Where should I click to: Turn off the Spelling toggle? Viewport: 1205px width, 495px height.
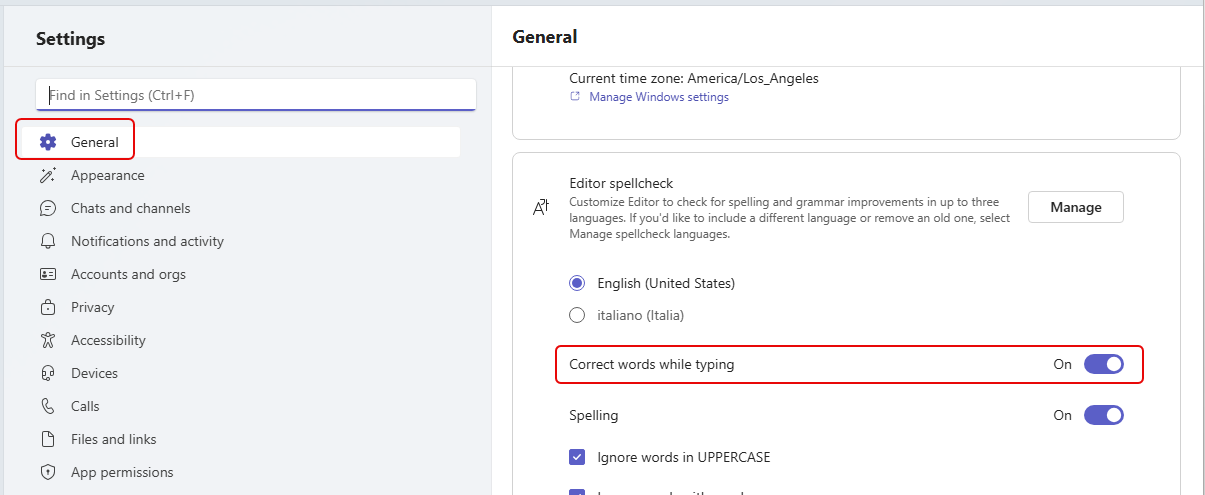(1103, 415)
